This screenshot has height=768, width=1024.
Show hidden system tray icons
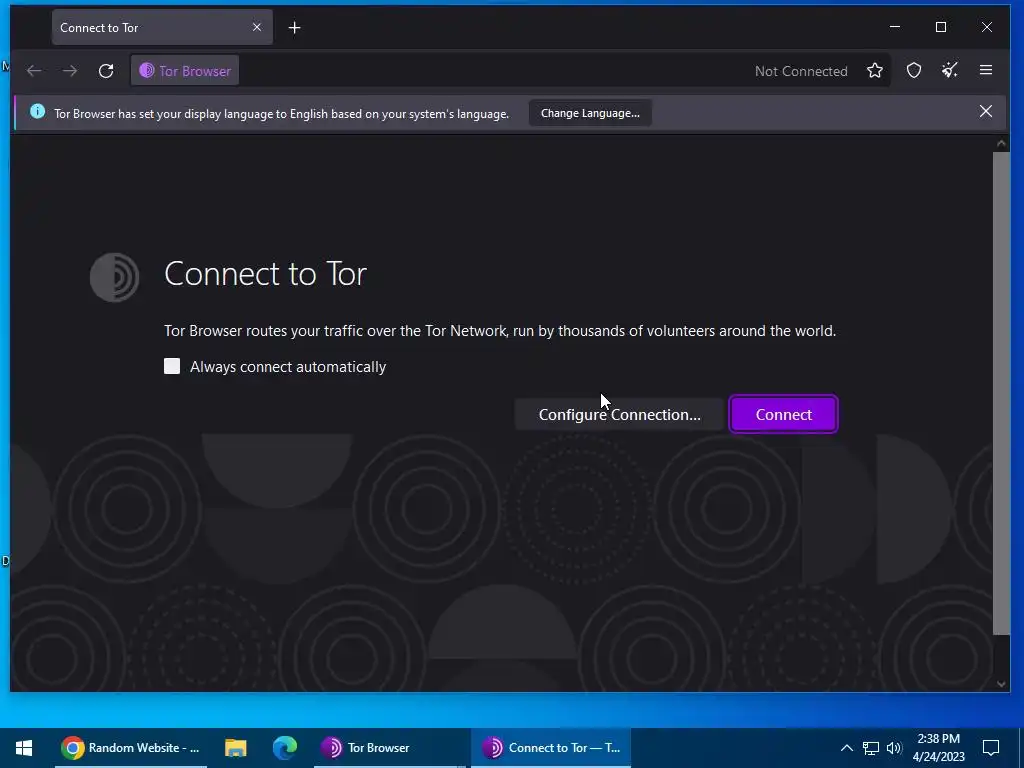tap(846, 748)
